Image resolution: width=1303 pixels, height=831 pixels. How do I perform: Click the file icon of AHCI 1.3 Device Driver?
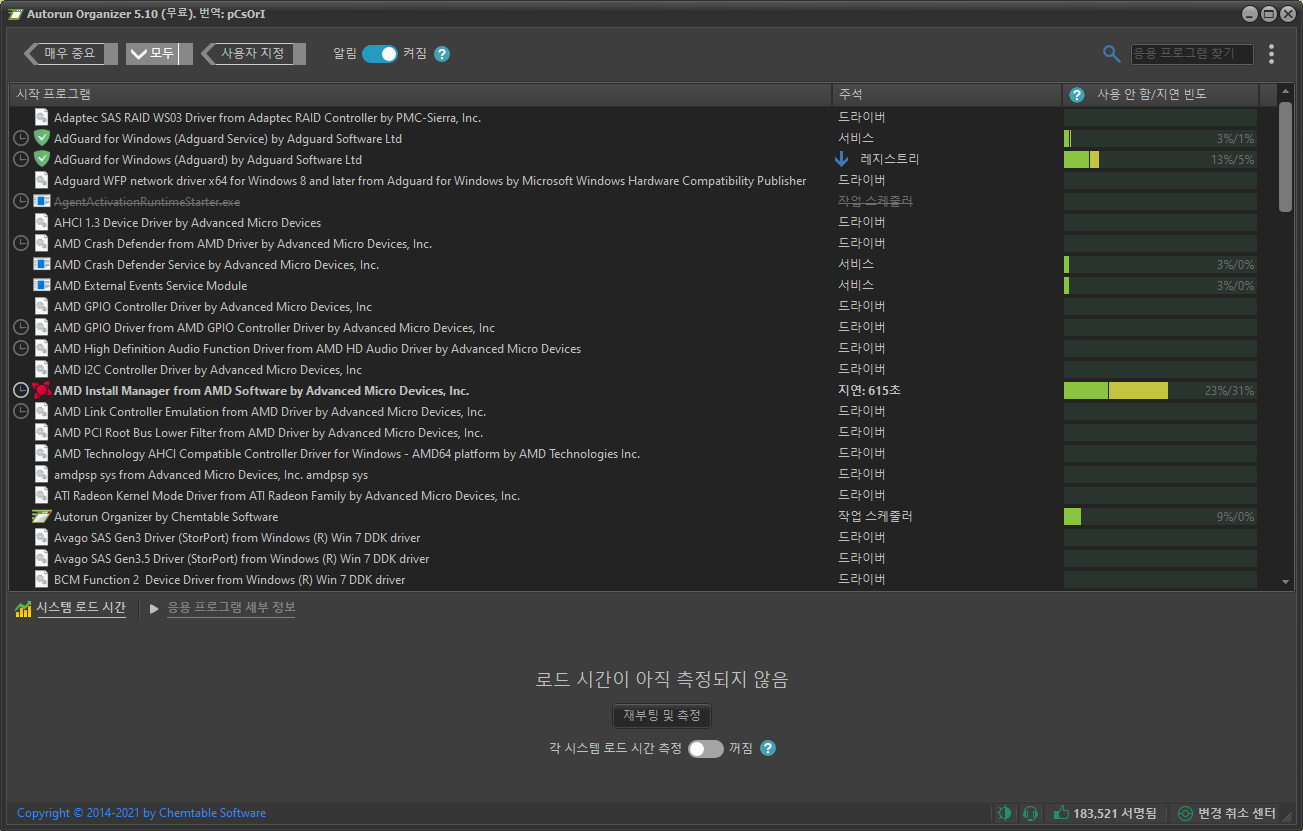pyautogui.click(x=42, y=222)
